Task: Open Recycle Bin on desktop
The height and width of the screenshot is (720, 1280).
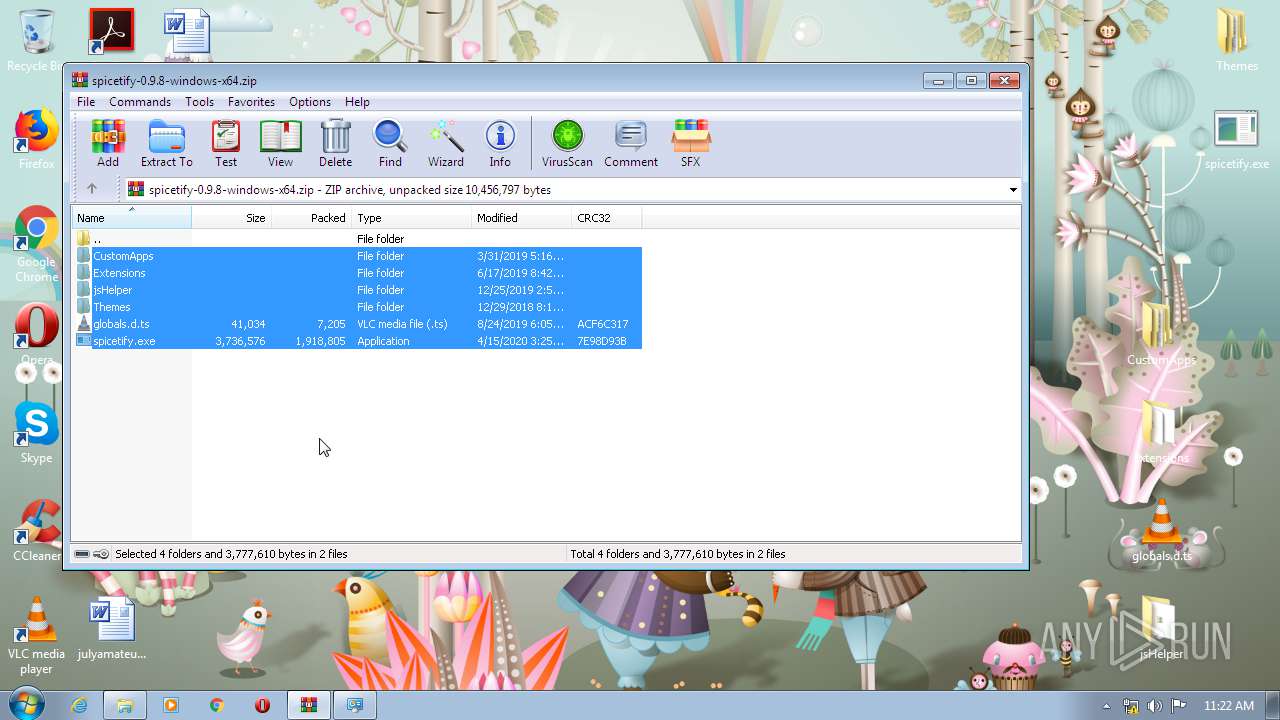Action: click(36, 40)
